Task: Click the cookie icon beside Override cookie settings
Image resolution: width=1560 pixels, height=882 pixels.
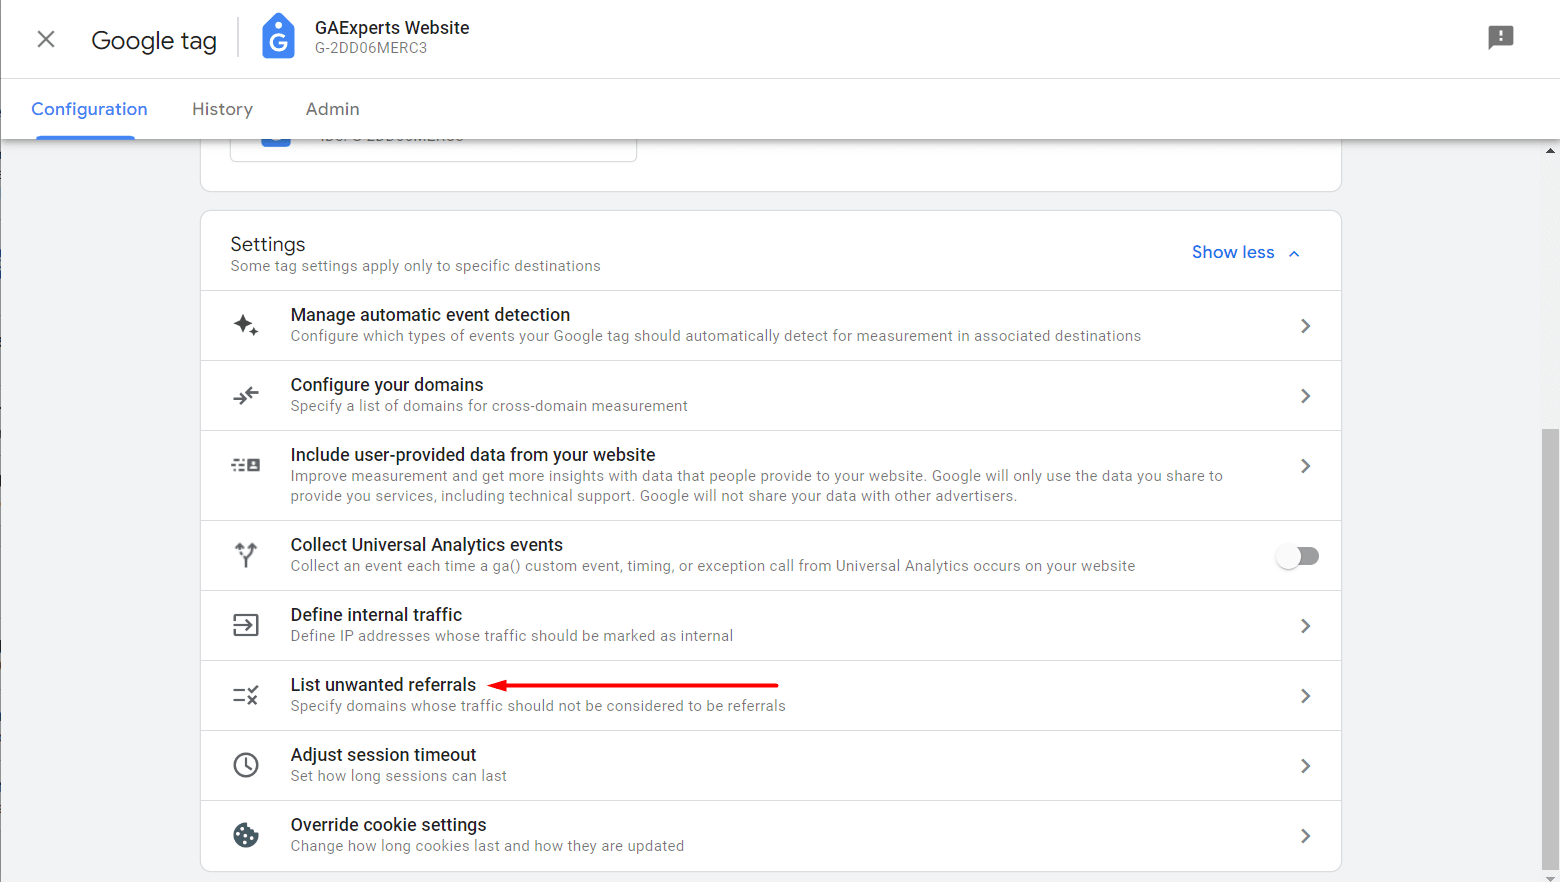Action: tap(246, 835)
